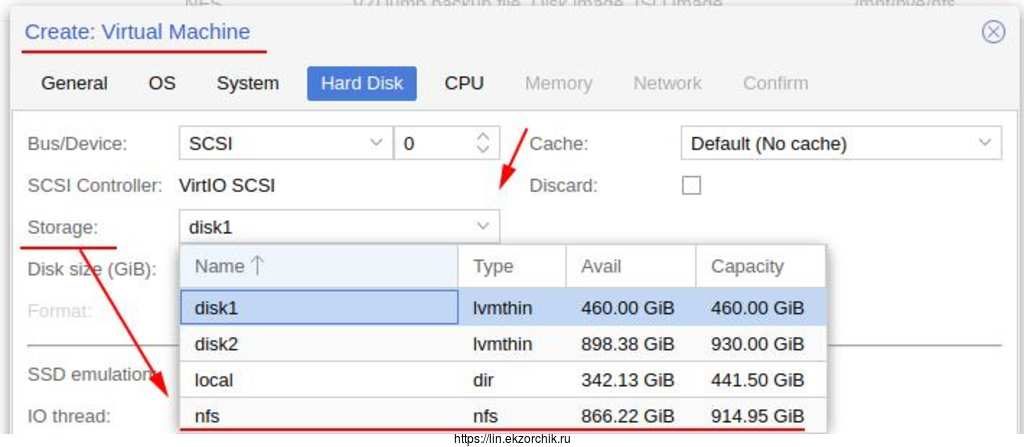This screenshot has width=1024, height=447.
Task: Collapse the Storage dropdown arrow
Action: [483, 227]
